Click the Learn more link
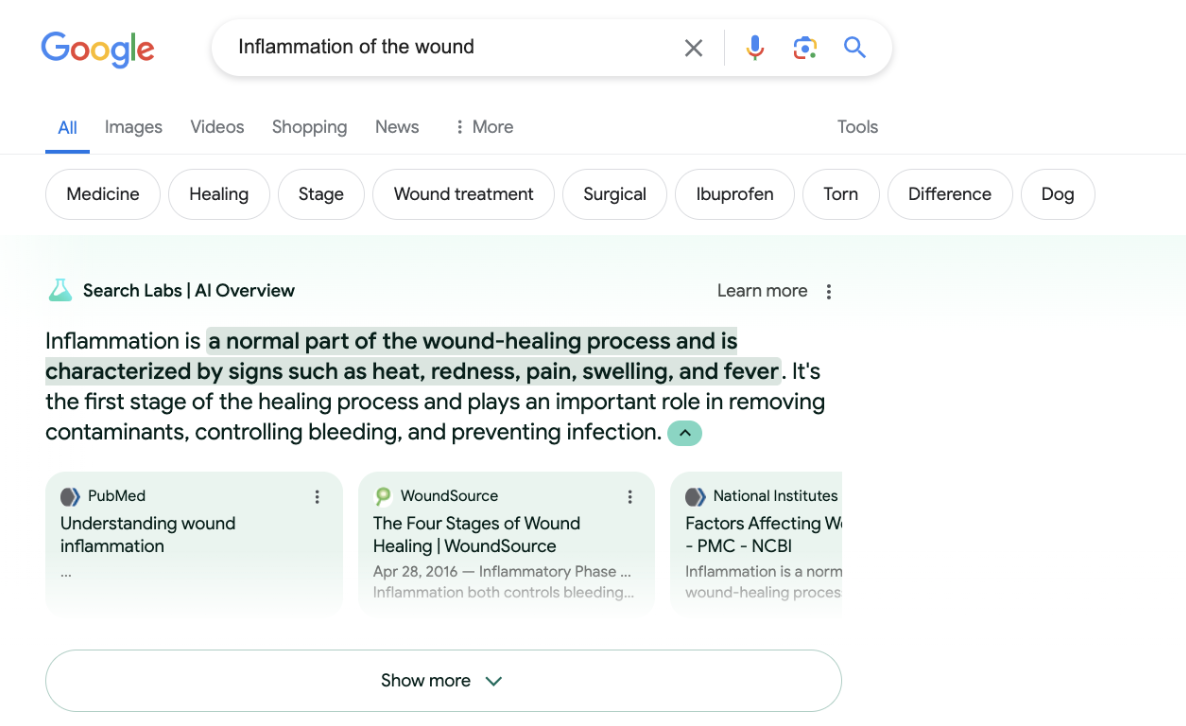This screenshot has height=726, width=1186. point(762,291)
